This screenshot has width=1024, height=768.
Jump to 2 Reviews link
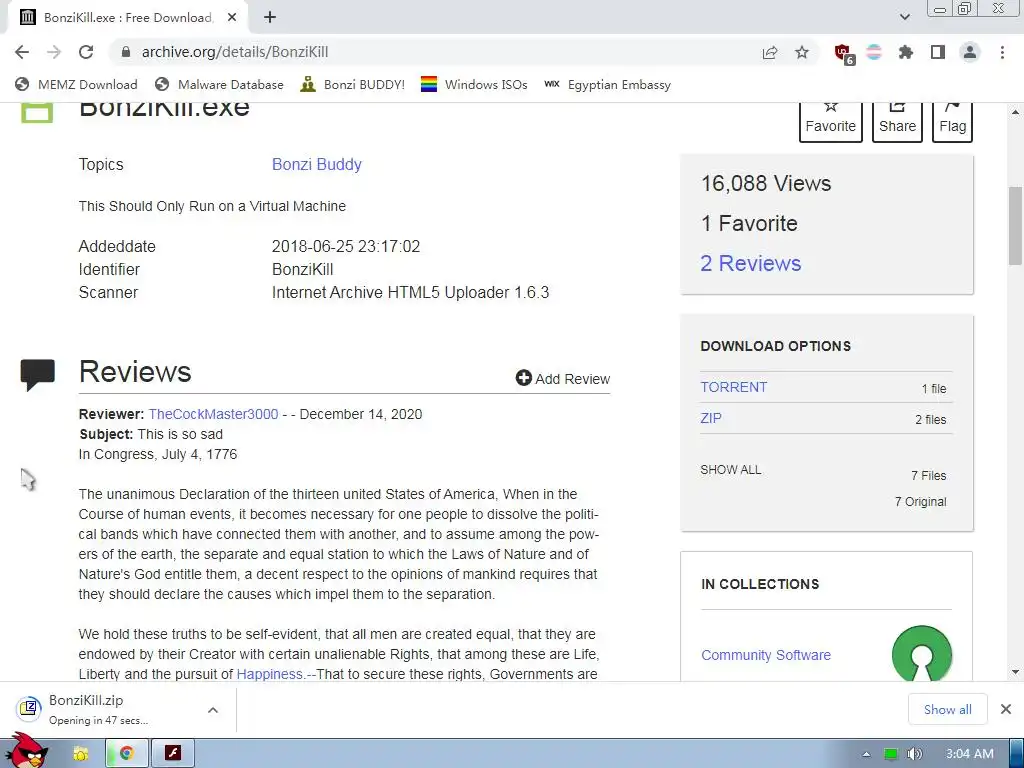click(x=750, y=263)
